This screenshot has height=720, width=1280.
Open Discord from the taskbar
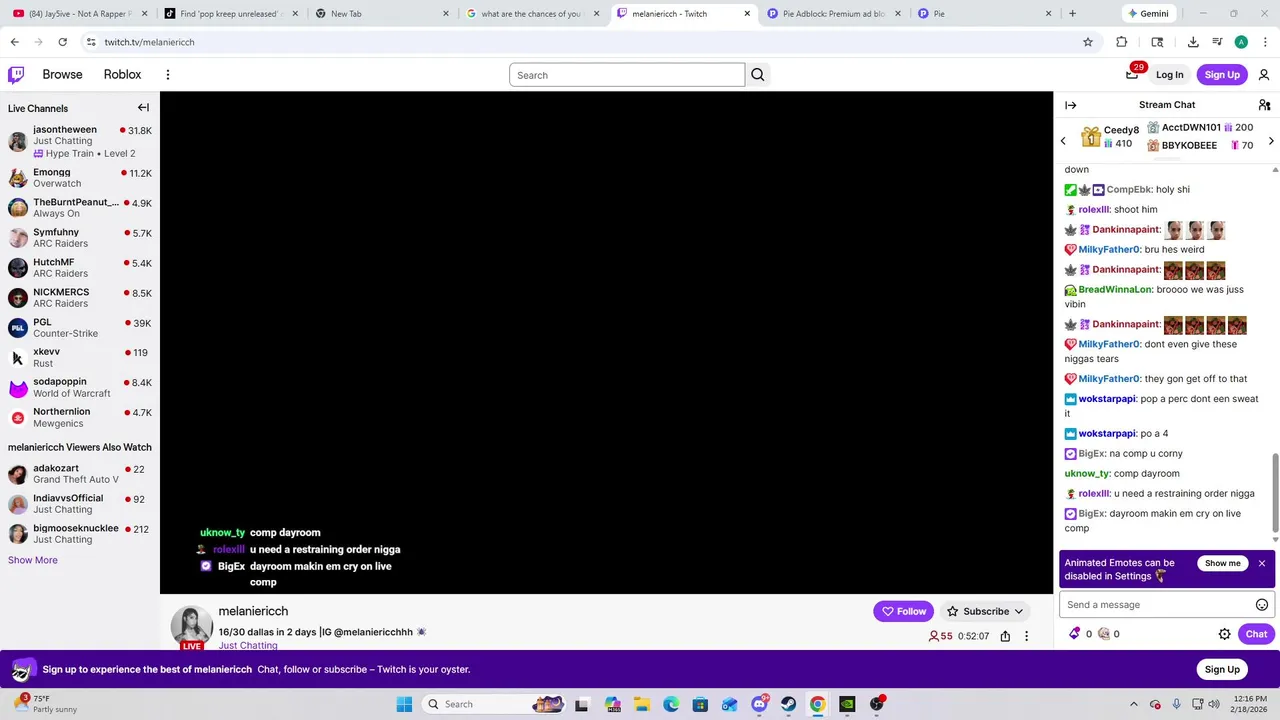[x=759, y=704]
